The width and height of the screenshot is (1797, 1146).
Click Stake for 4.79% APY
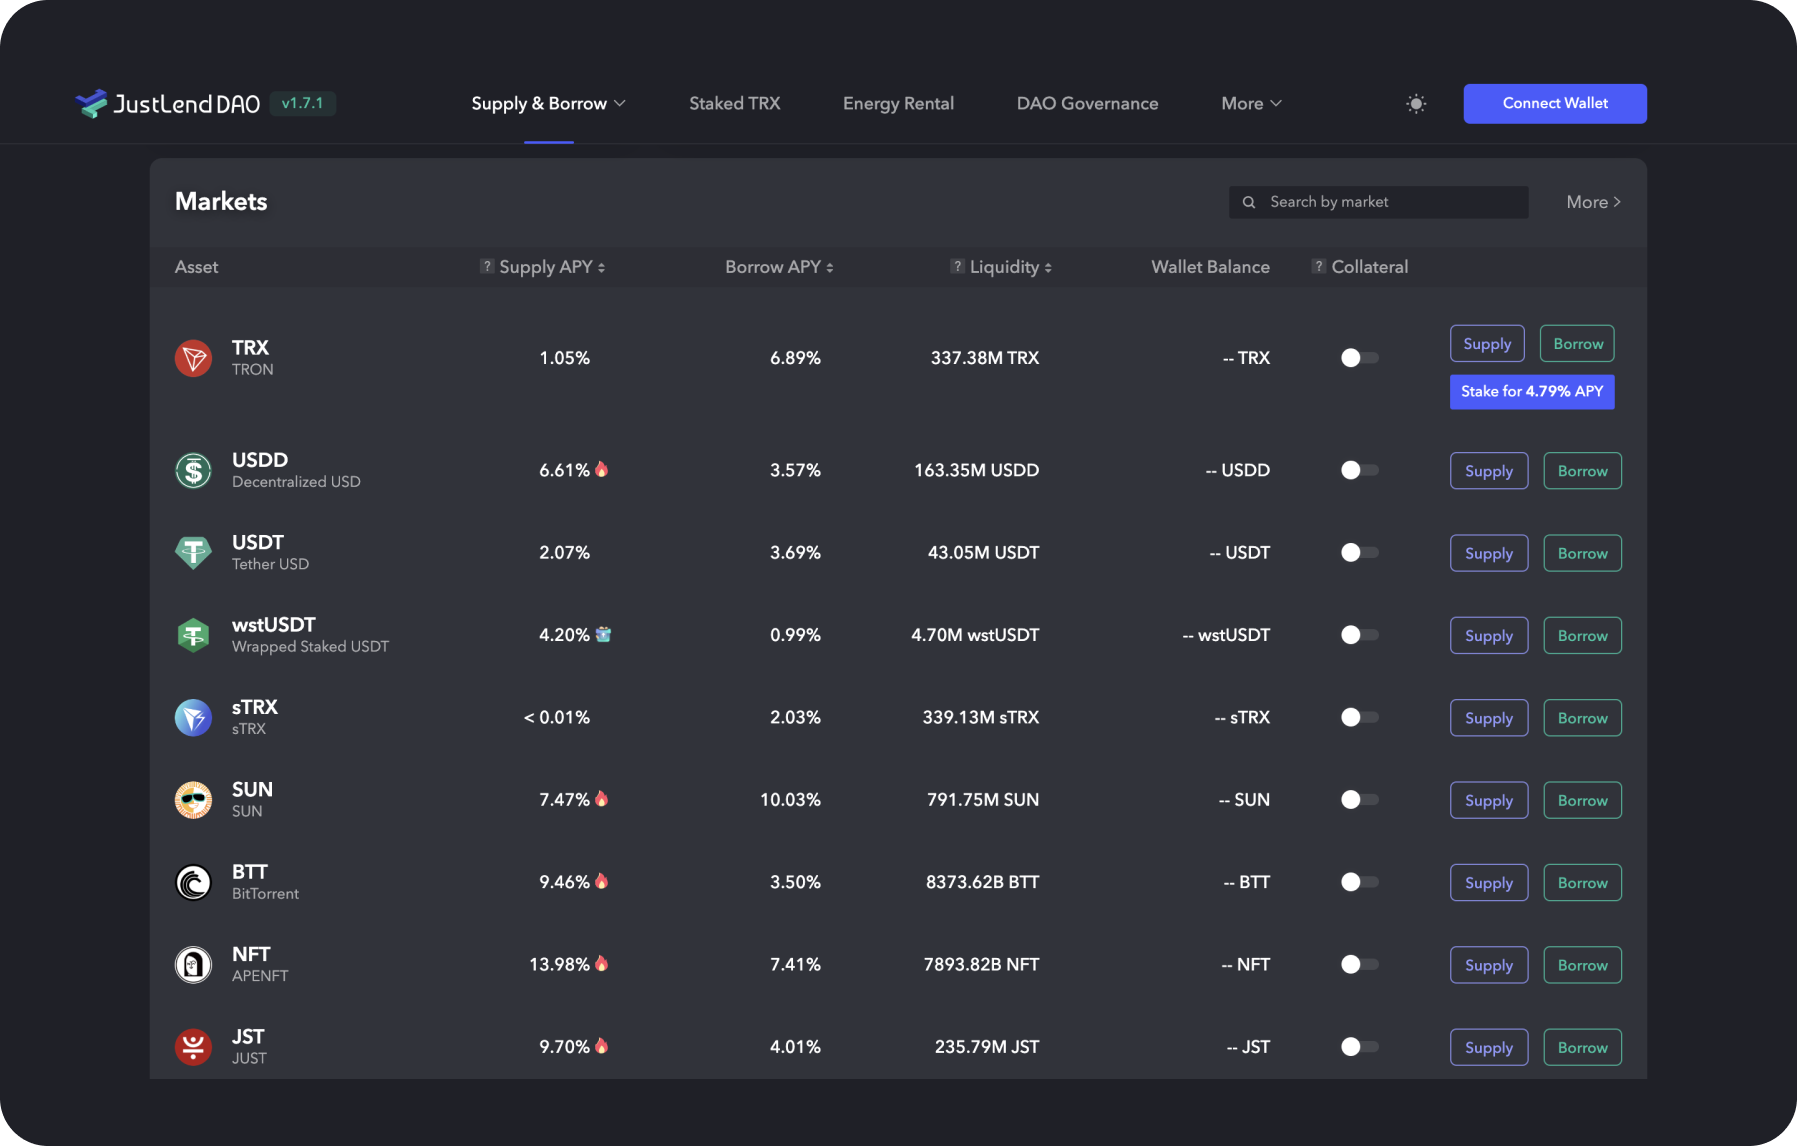tap(1531, 391)
